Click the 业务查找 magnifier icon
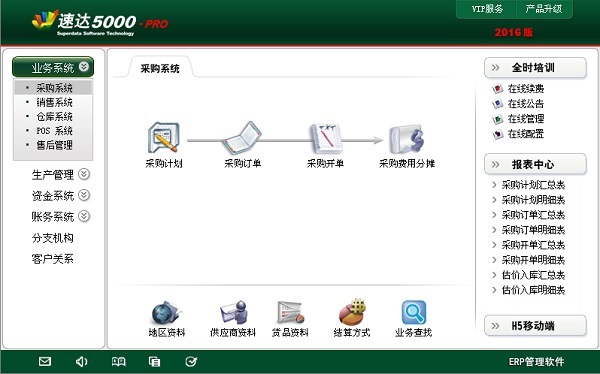 click(x=413, y=312)
